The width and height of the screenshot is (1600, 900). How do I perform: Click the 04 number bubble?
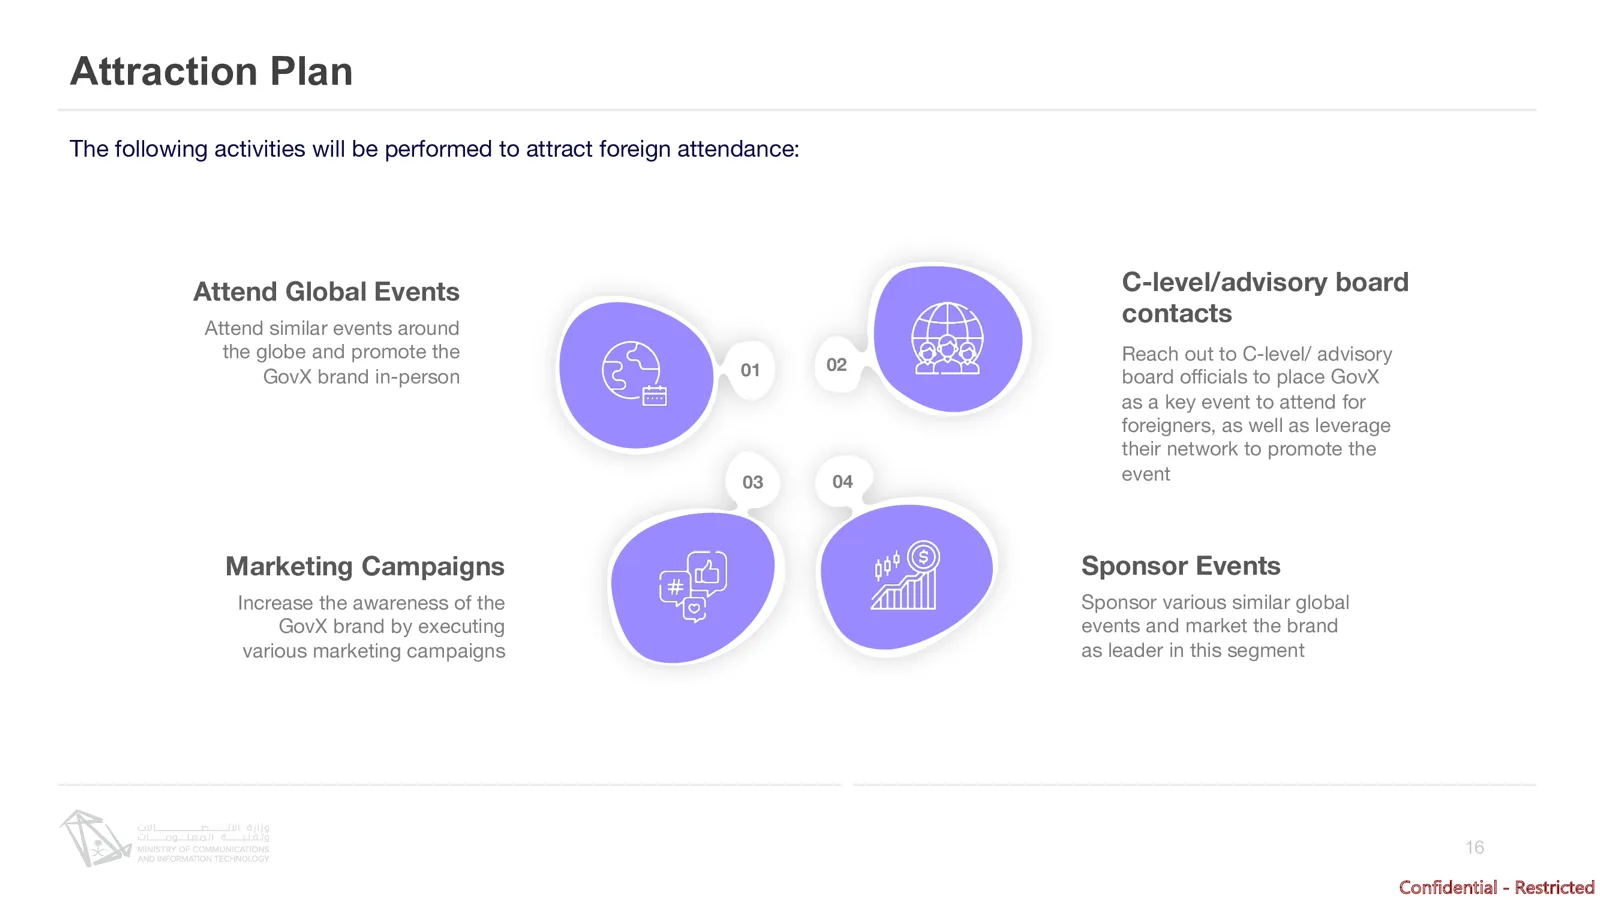coord(843,482)
